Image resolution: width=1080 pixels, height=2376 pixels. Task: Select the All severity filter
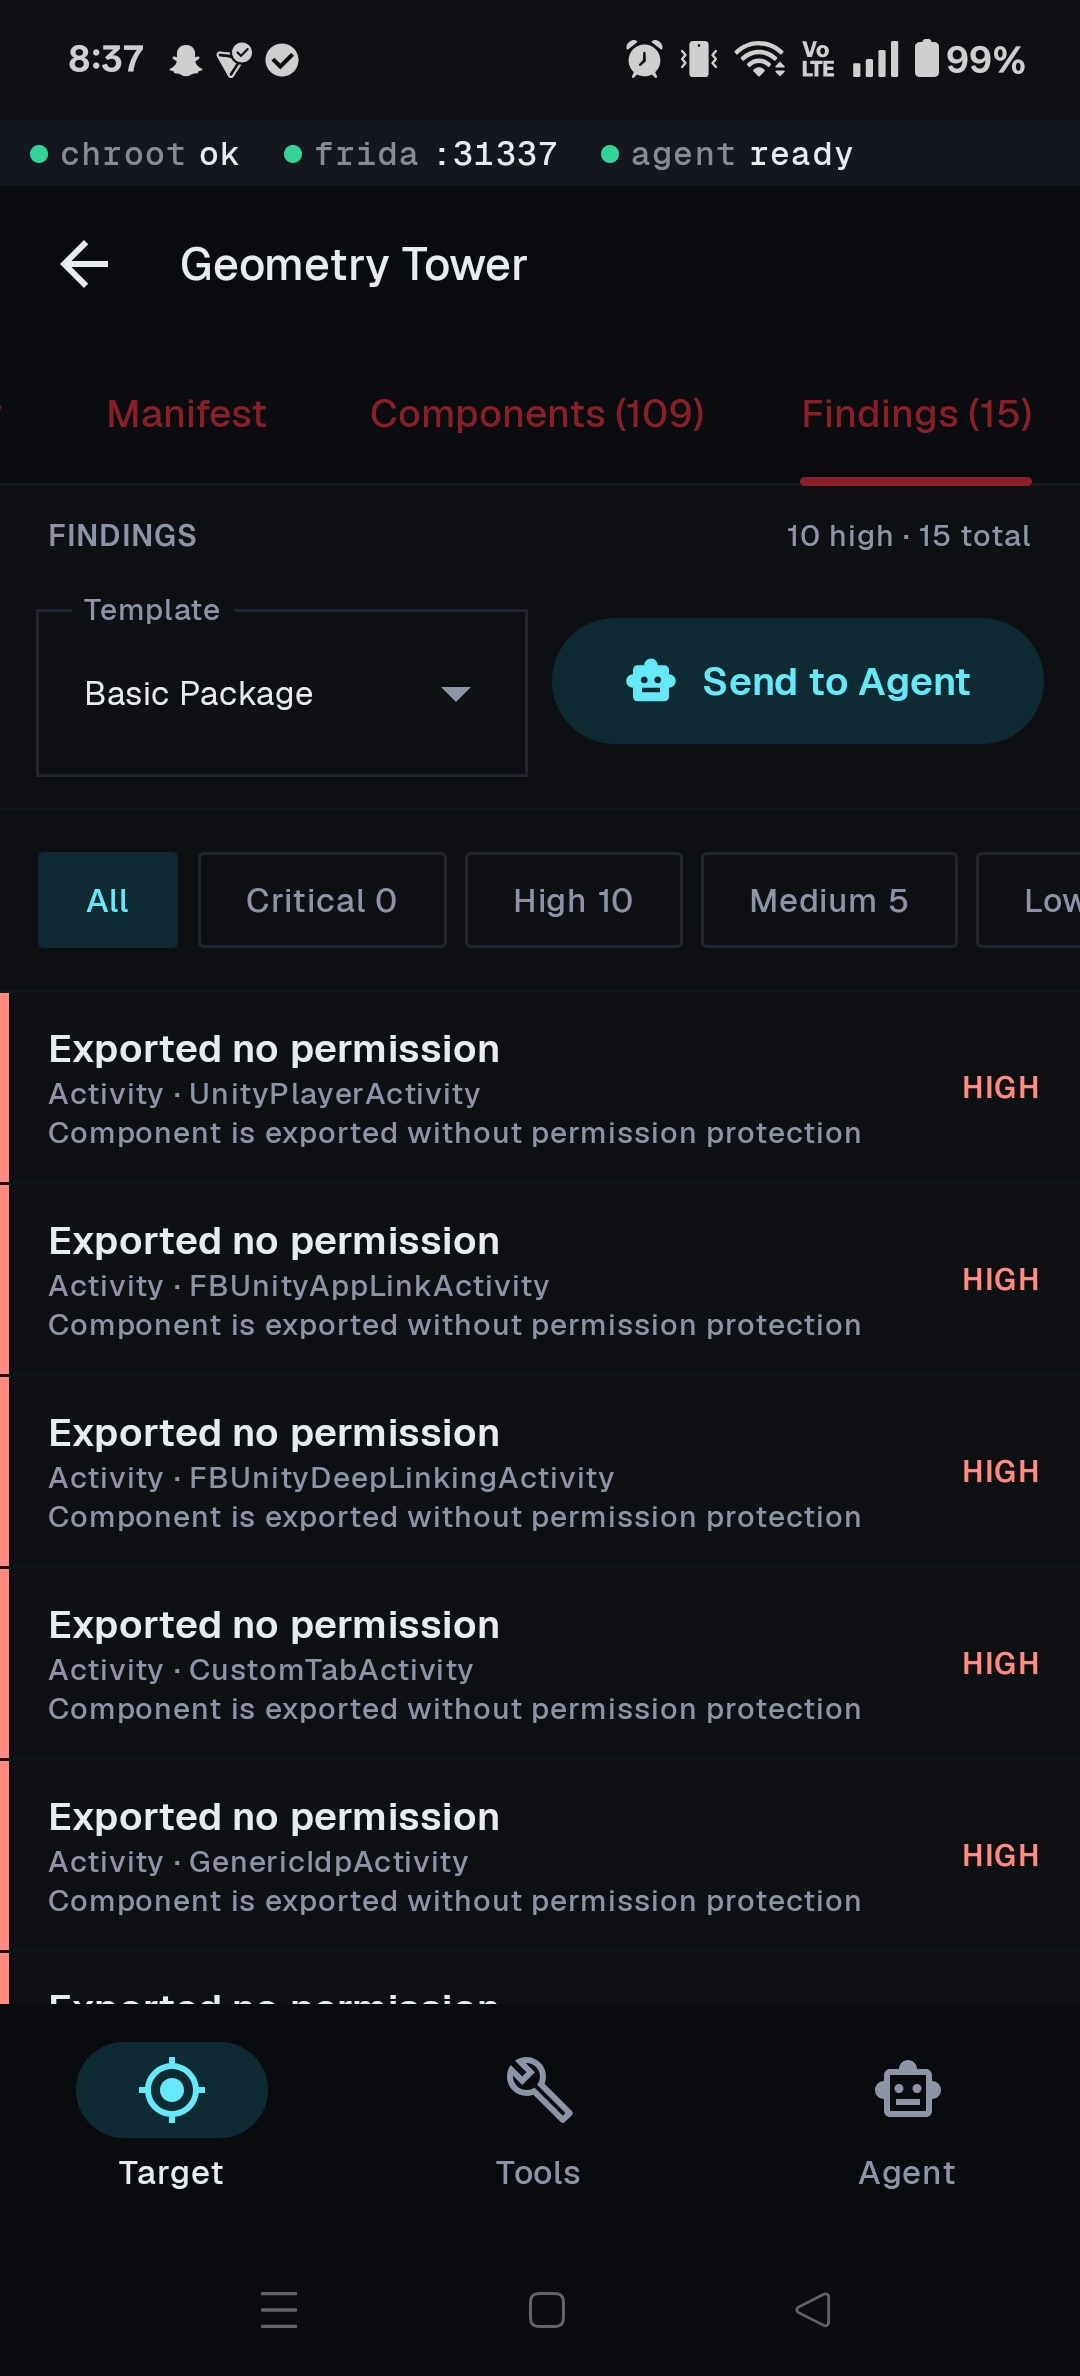coord(108,900)
